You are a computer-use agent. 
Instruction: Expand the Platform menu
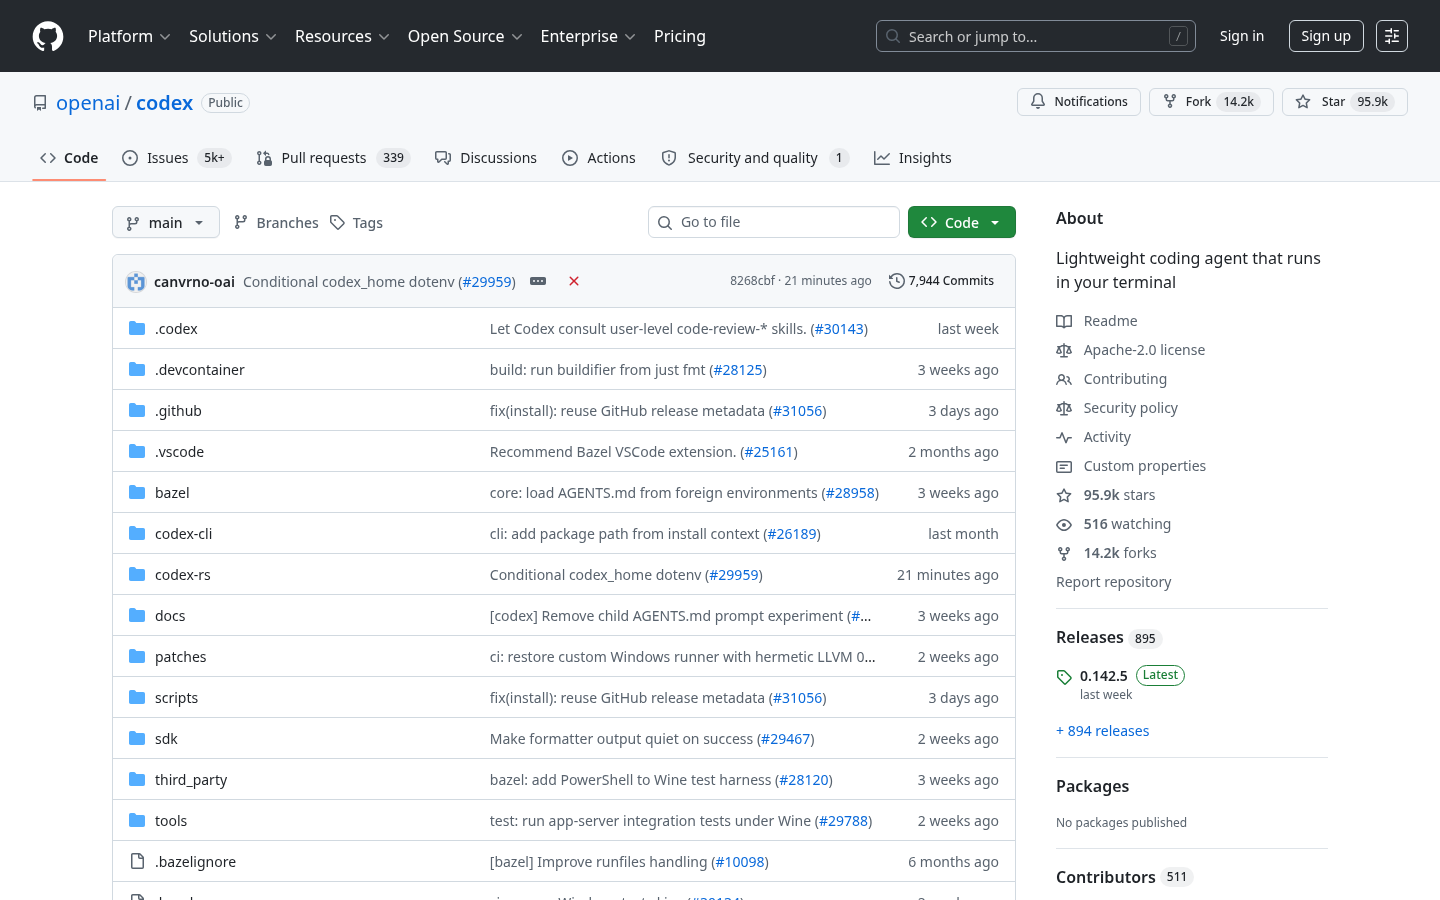(x=129, y=36)
